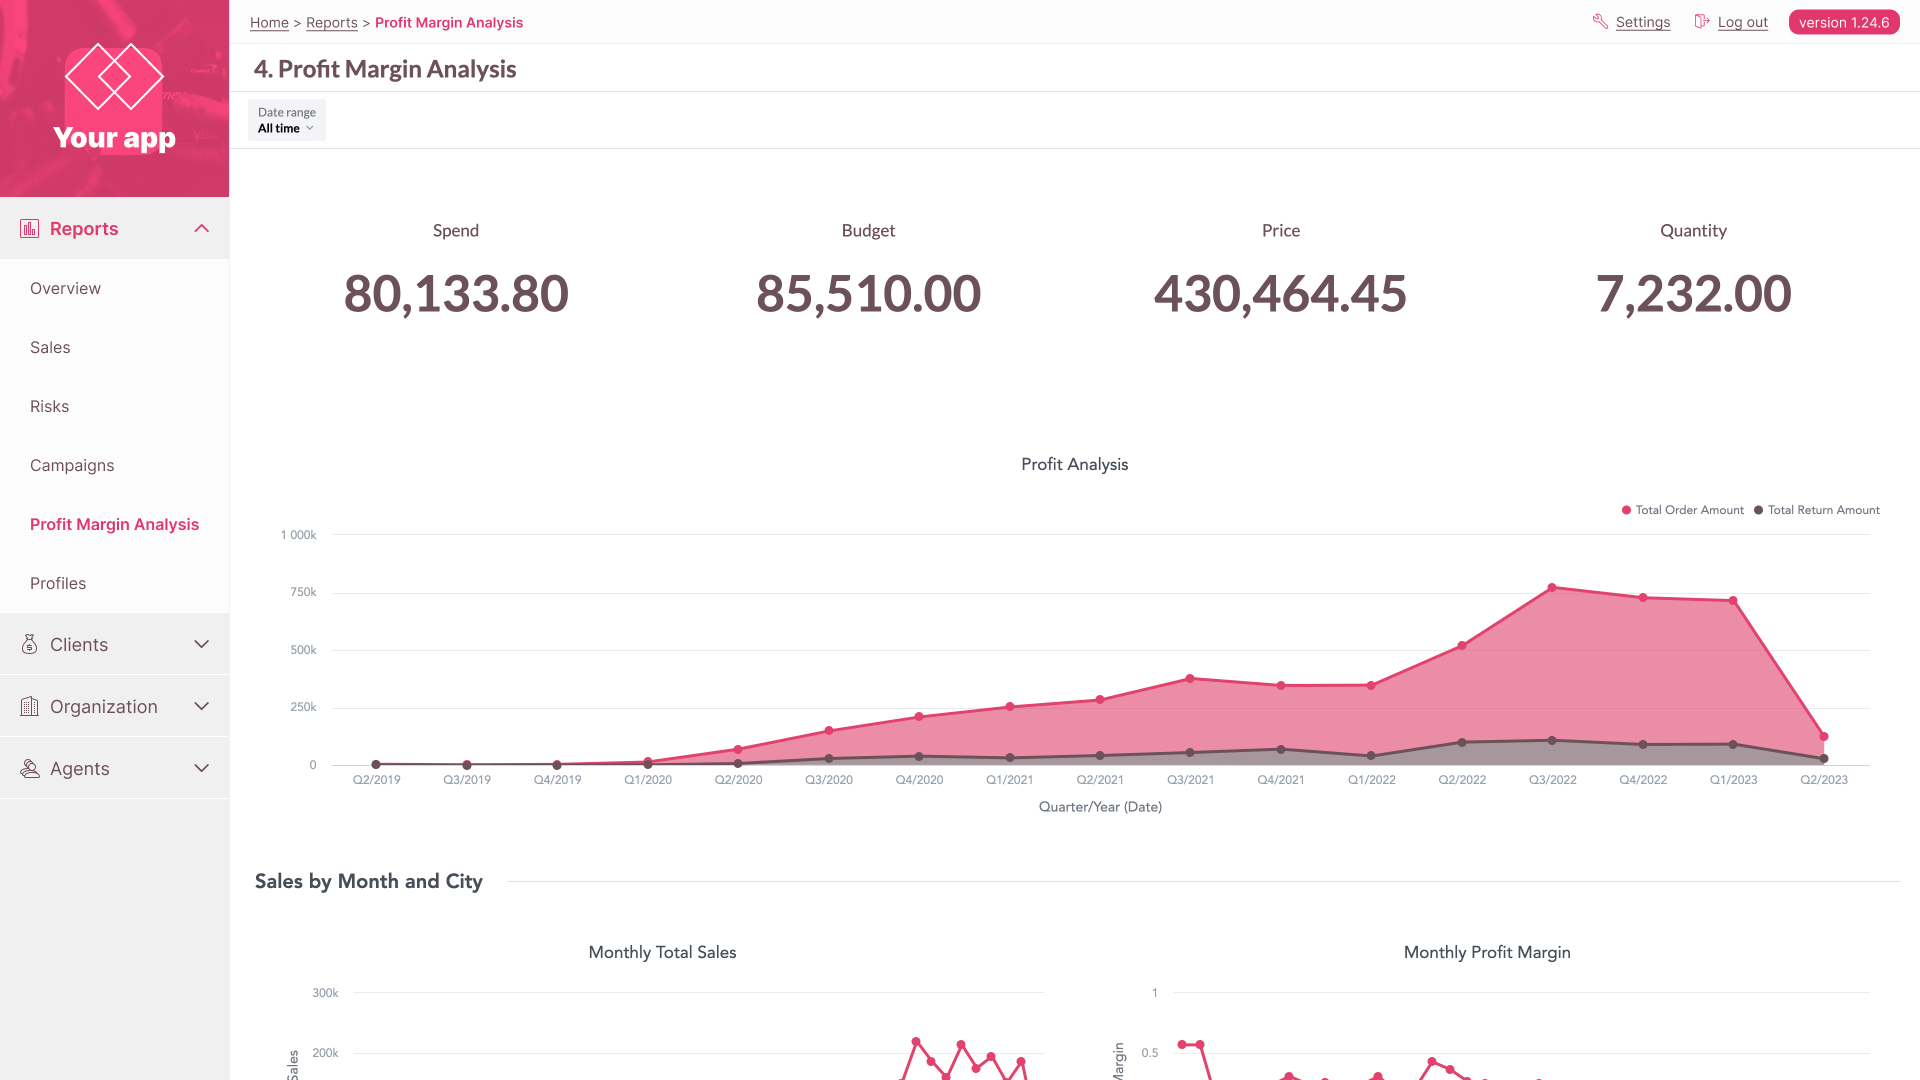Screen dimensions: 1920x1080
Task: Click the Clients icon in sidebar
Action: pos(29,644)
